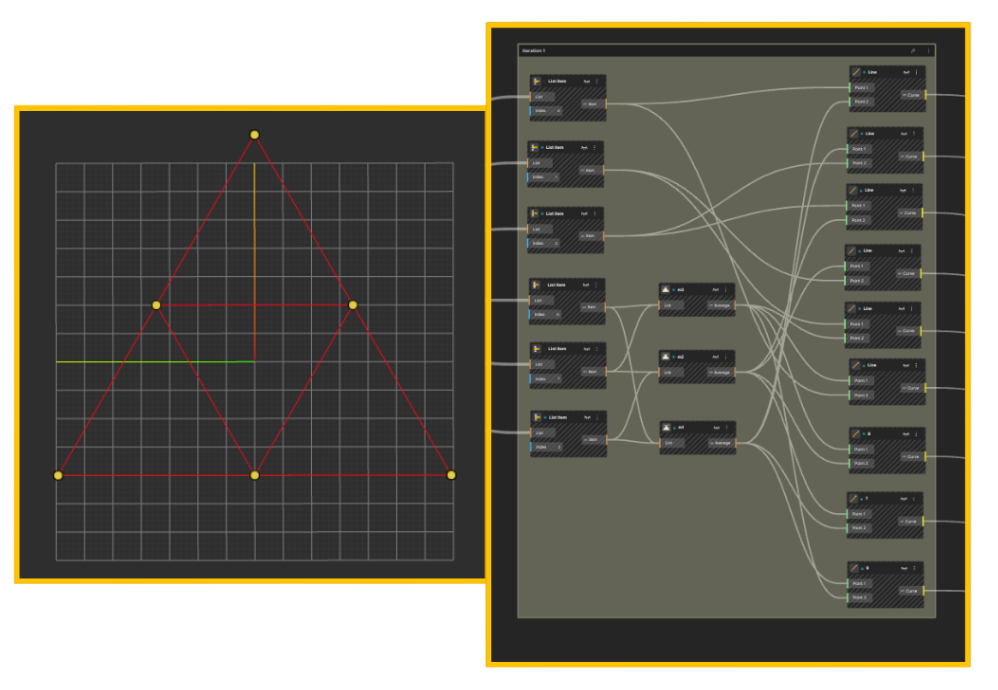
Task: Toggle the preview icon on node 9
Action: [x=862, y=568]
